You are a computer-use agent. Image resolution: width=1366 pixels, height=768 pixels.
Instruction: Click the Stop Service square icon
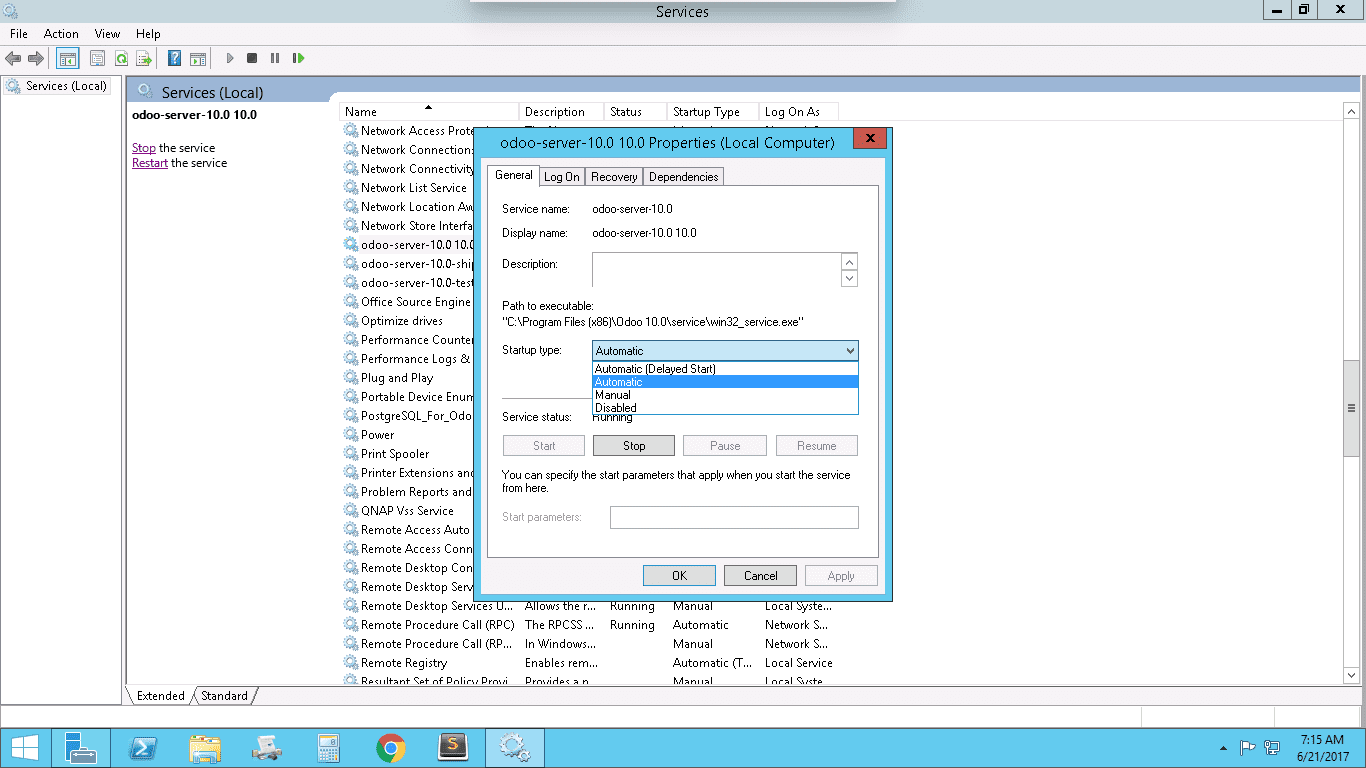[x=252, y=59]
